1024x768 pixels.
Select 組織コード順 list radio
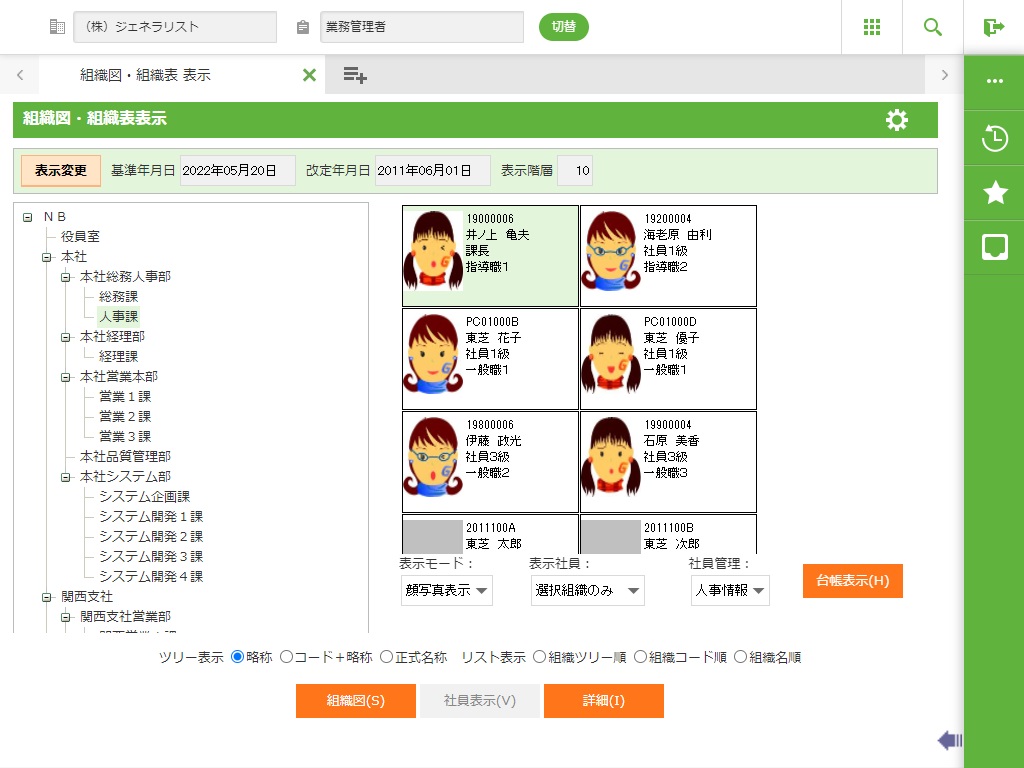(x=641, y=657)
